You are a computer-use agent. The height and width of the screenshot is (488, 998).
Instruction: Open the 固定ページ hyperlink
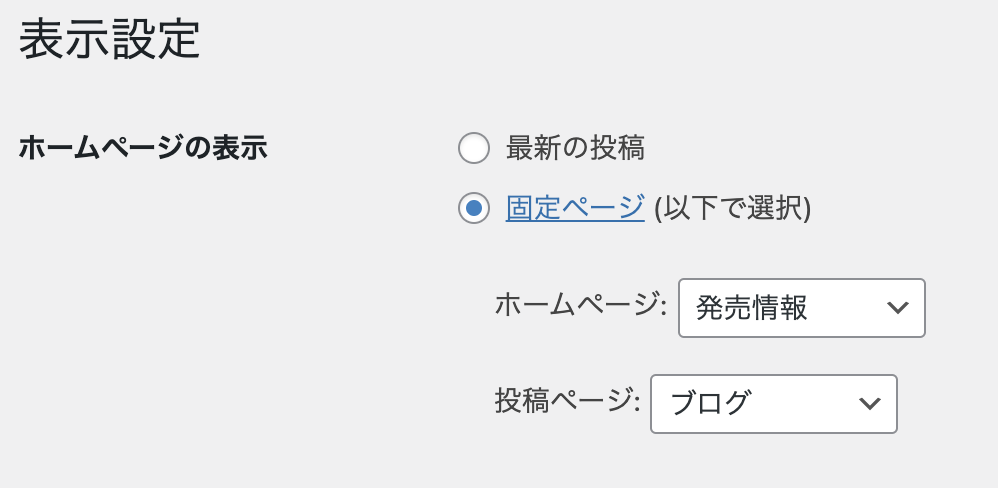575,208
